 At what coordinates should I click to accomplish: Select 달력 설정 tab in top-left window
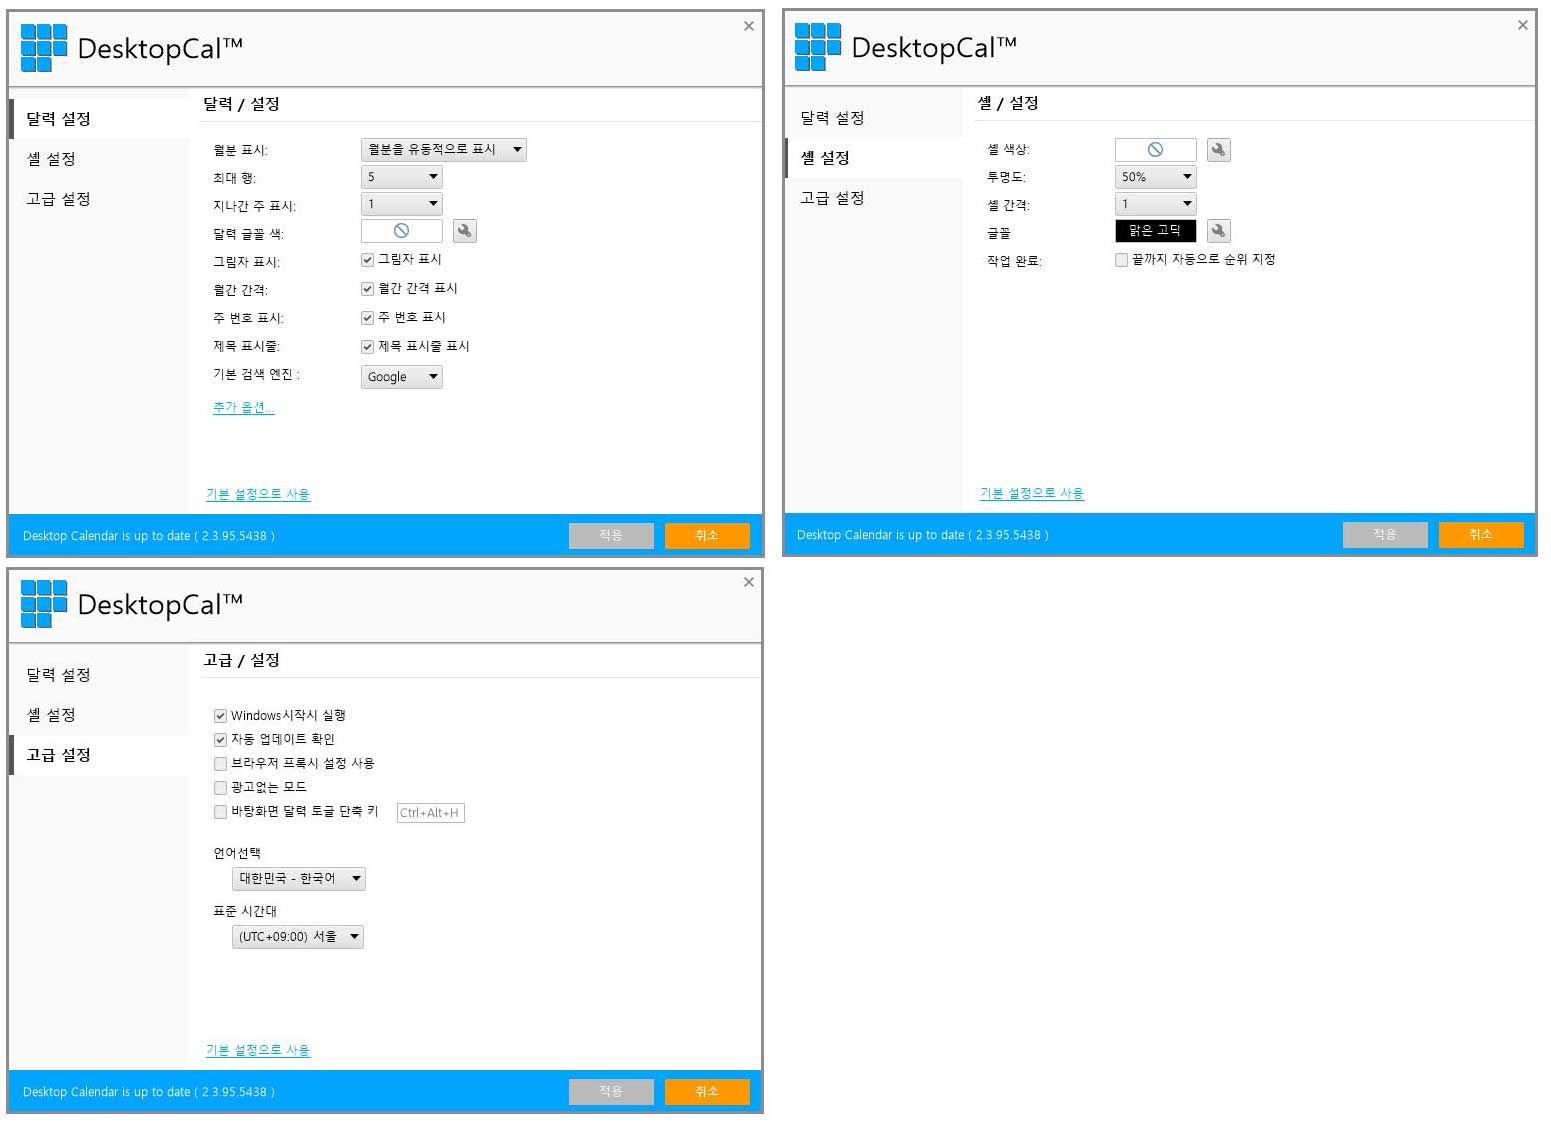(99, 119)
